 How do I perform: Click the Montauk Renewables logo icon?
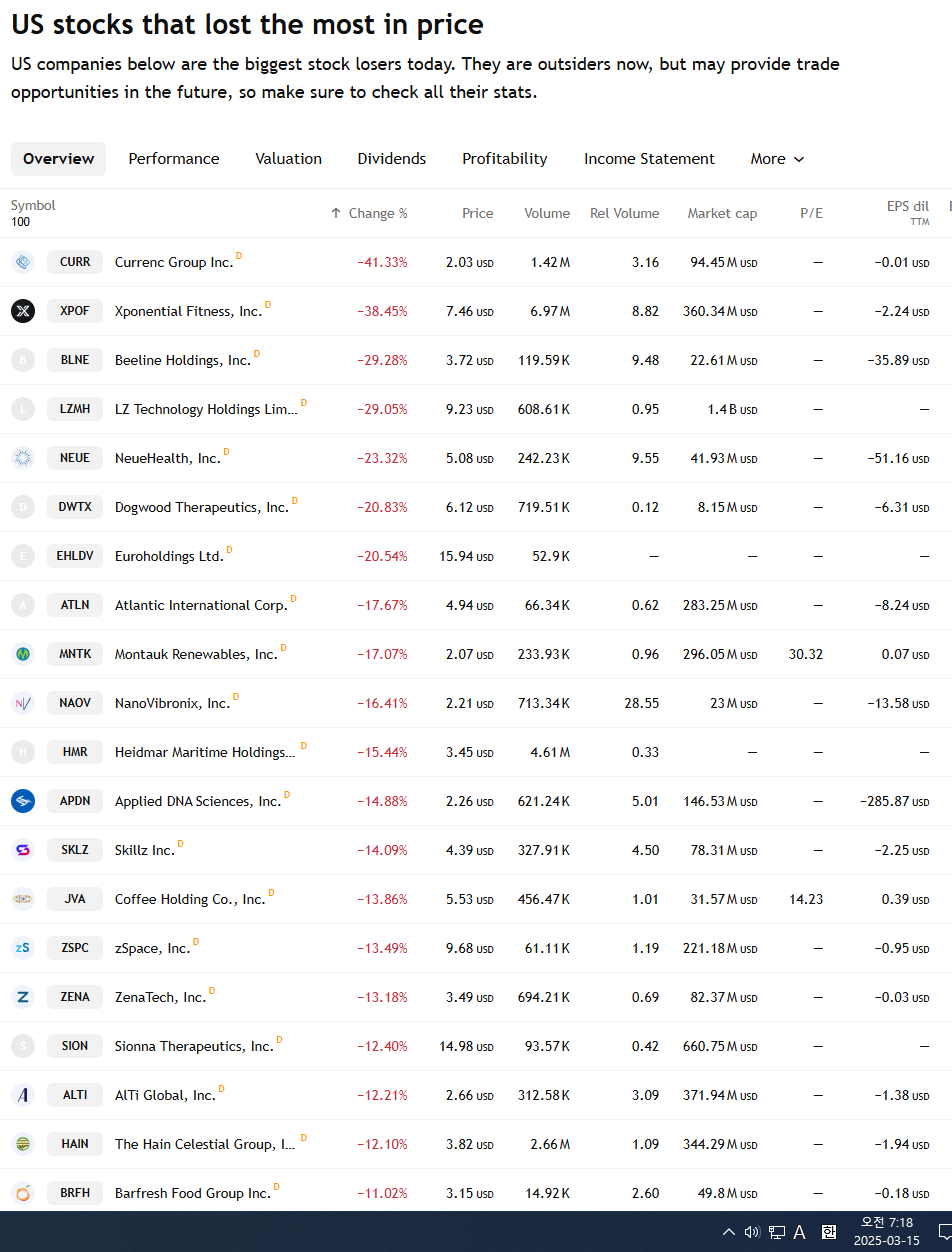[x=23, y=654]
